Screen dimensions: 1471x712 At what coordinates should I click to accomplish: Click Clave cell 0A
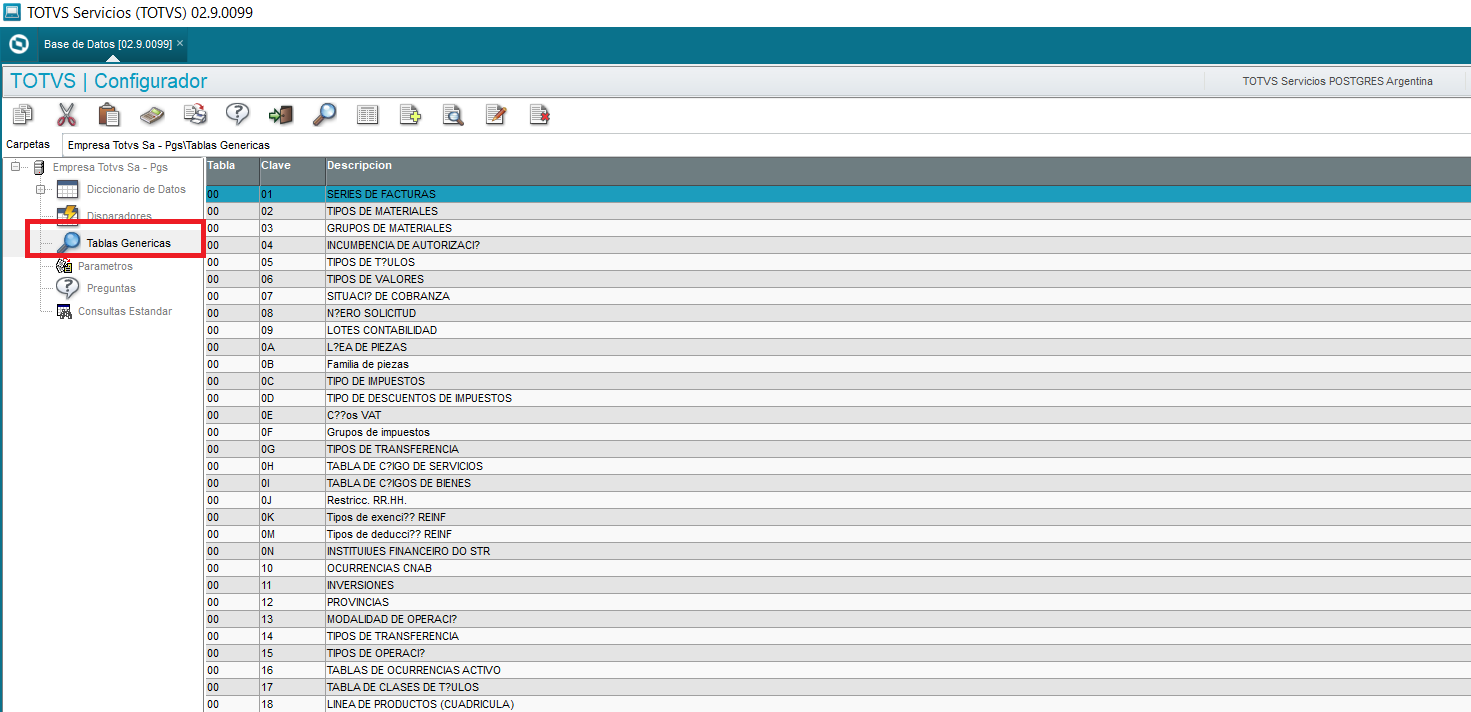(x=292, y=347)
